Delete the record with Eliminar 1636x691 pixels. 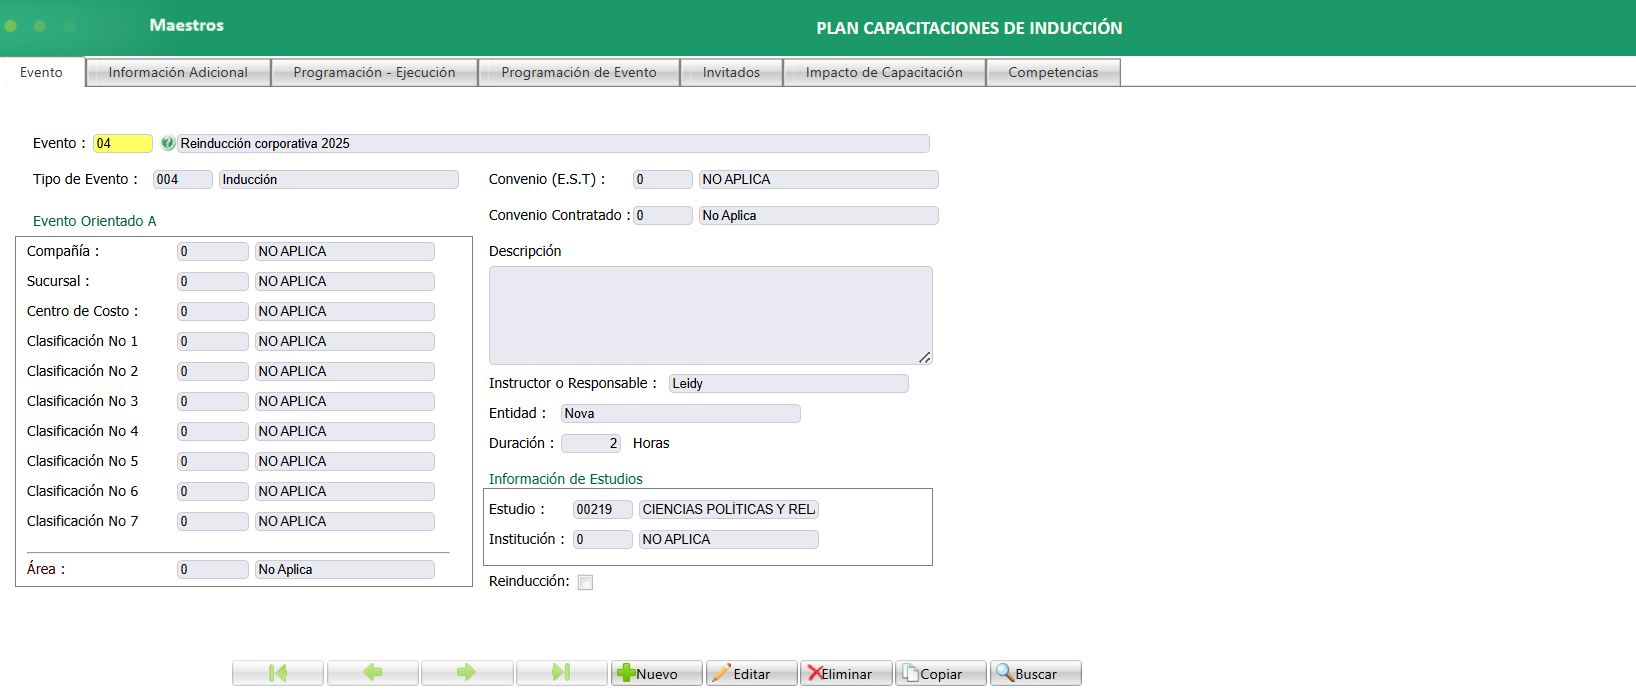point(846,673)
